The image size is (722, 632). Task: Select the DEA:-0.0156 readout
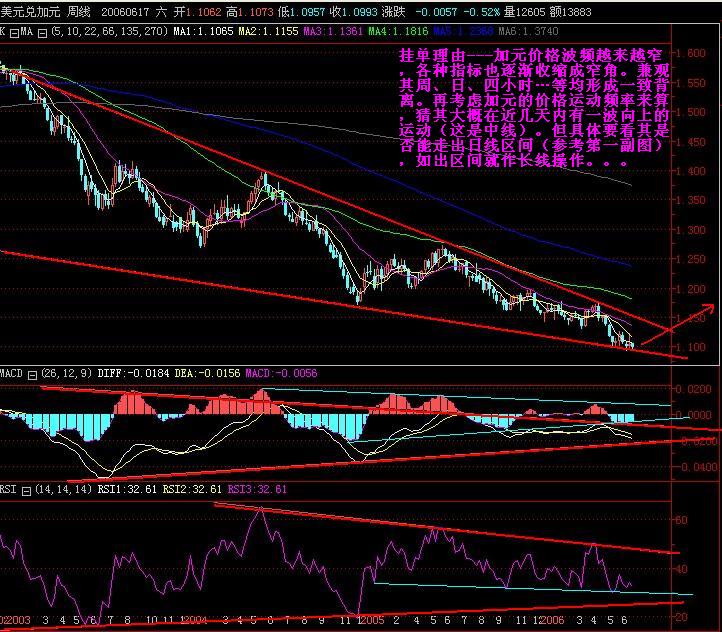[x=207, y=373]
